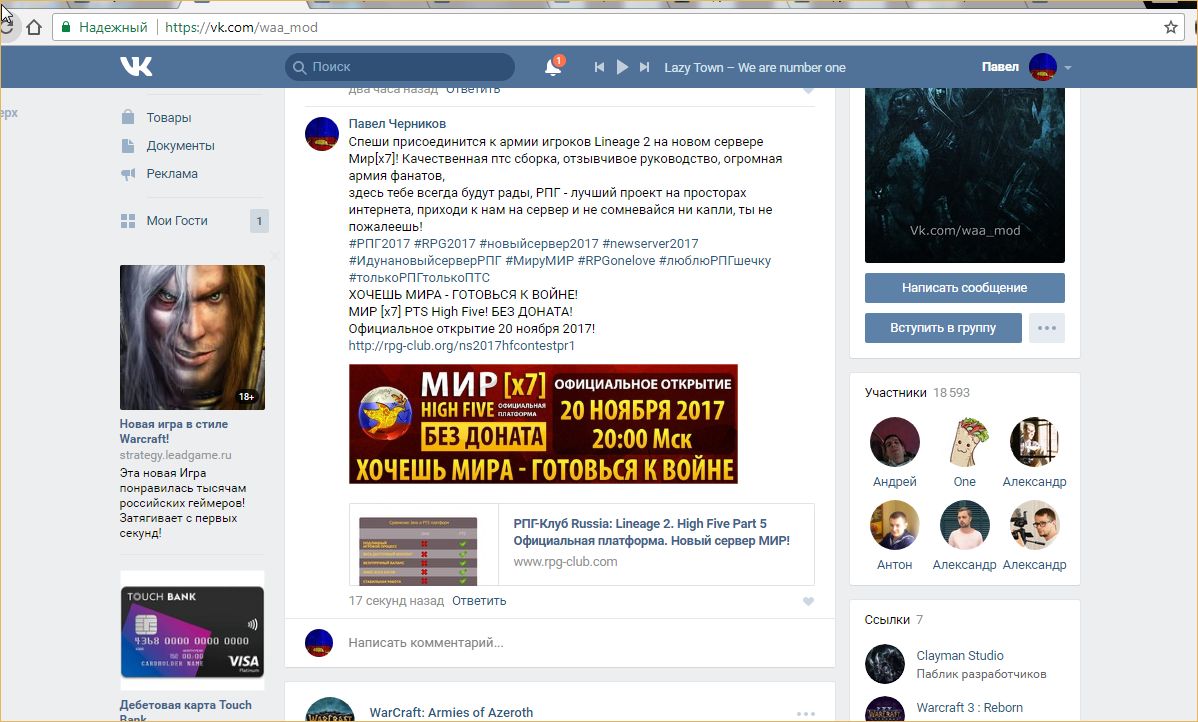Focus the Поиск search field
Screen dimensions: 1198x722
click(x=400, y=66)
